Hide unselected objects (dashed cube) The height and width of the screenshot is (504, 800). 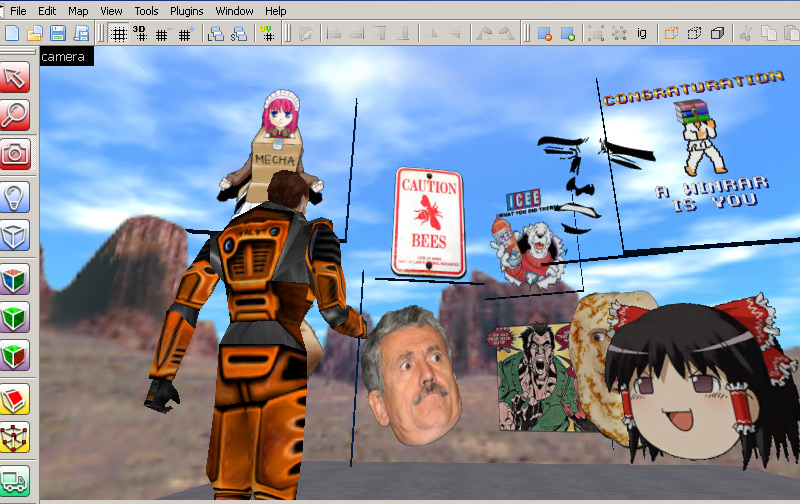coord(694,34)
